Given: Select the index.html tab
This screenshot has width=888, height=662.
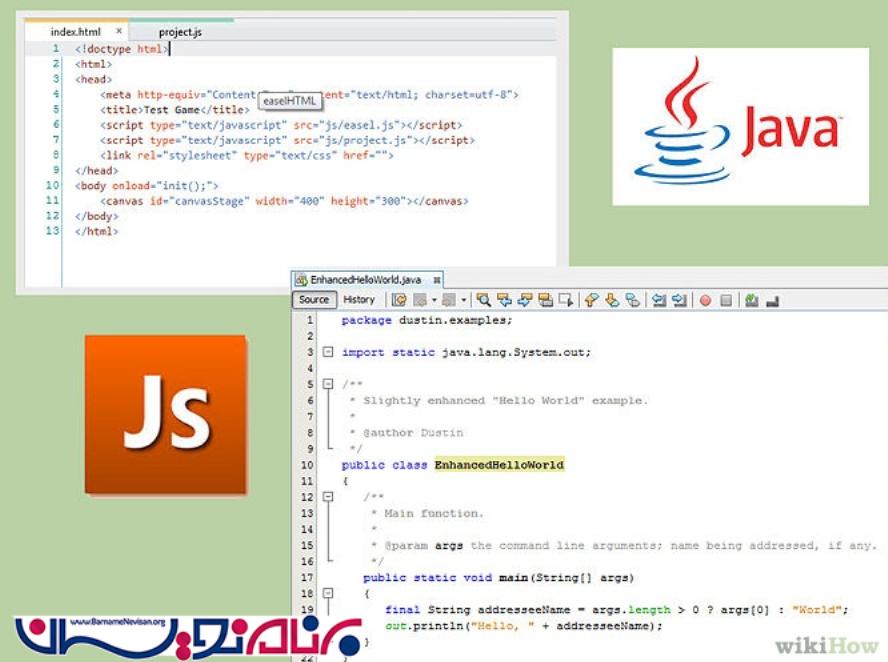Looking at the screenshot, I should (75, 32).
